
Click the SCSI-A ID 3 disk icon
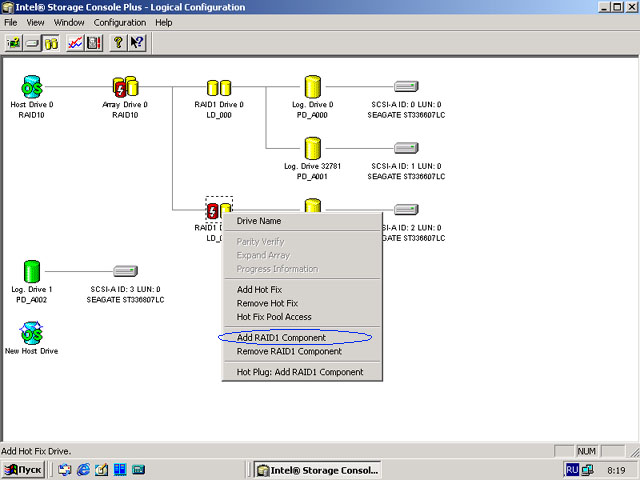pos(125,271)
